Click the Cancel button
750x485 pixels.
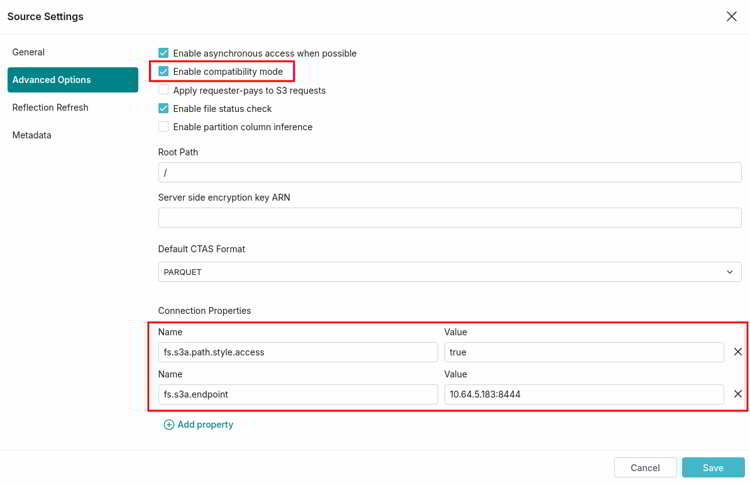coord(645,467)
